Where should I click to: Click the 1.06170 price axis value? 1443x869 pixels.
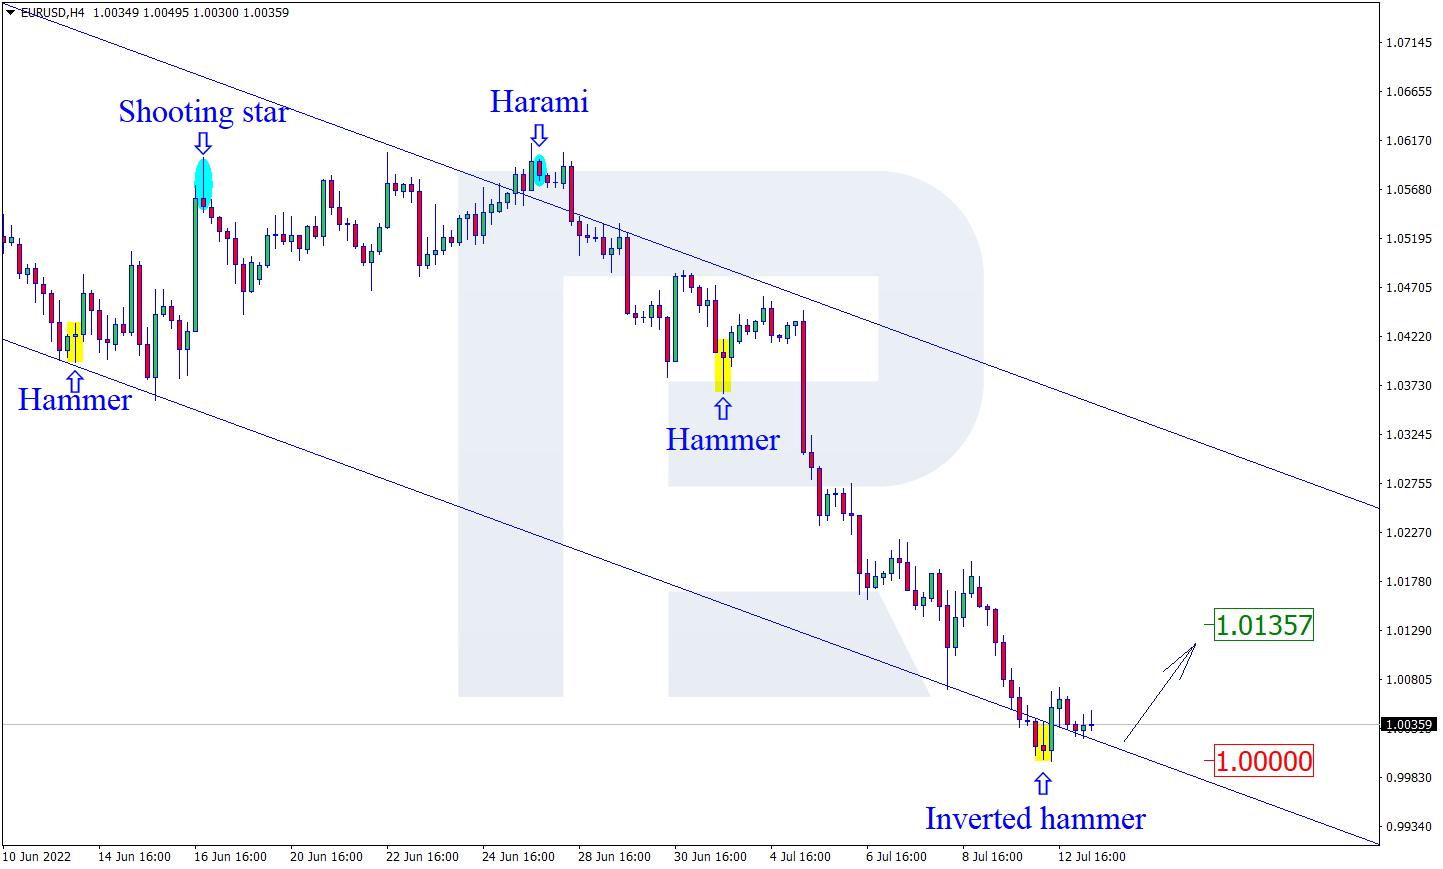1408,141
